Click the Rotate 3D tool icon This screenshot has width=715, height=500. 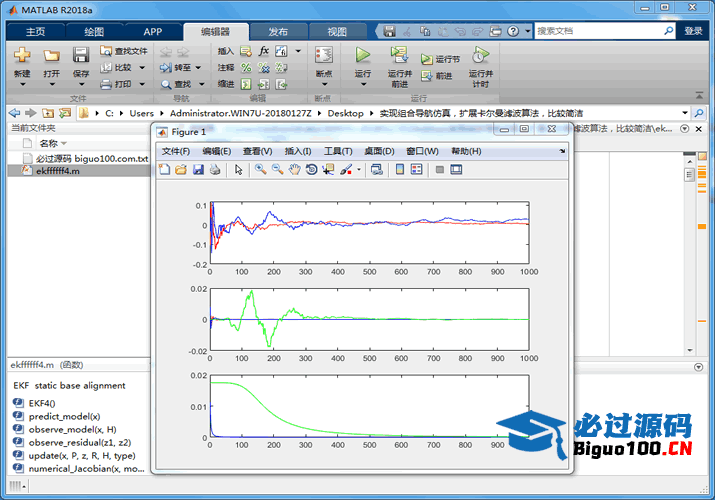coord(311,170)
